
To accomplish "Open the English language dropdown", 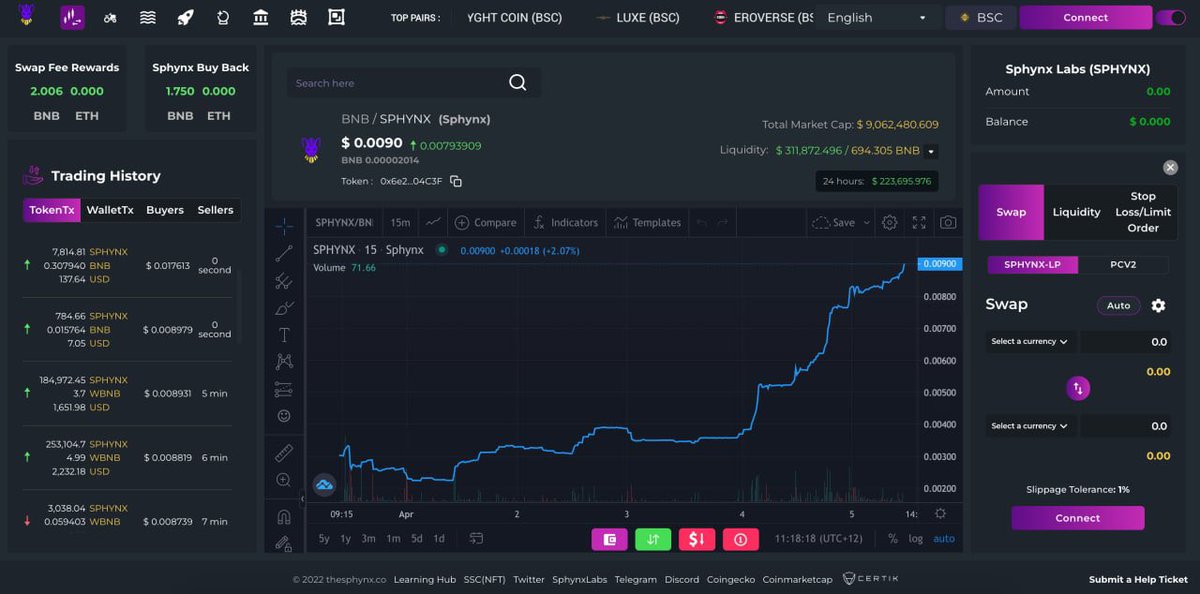I will [877, 17].
